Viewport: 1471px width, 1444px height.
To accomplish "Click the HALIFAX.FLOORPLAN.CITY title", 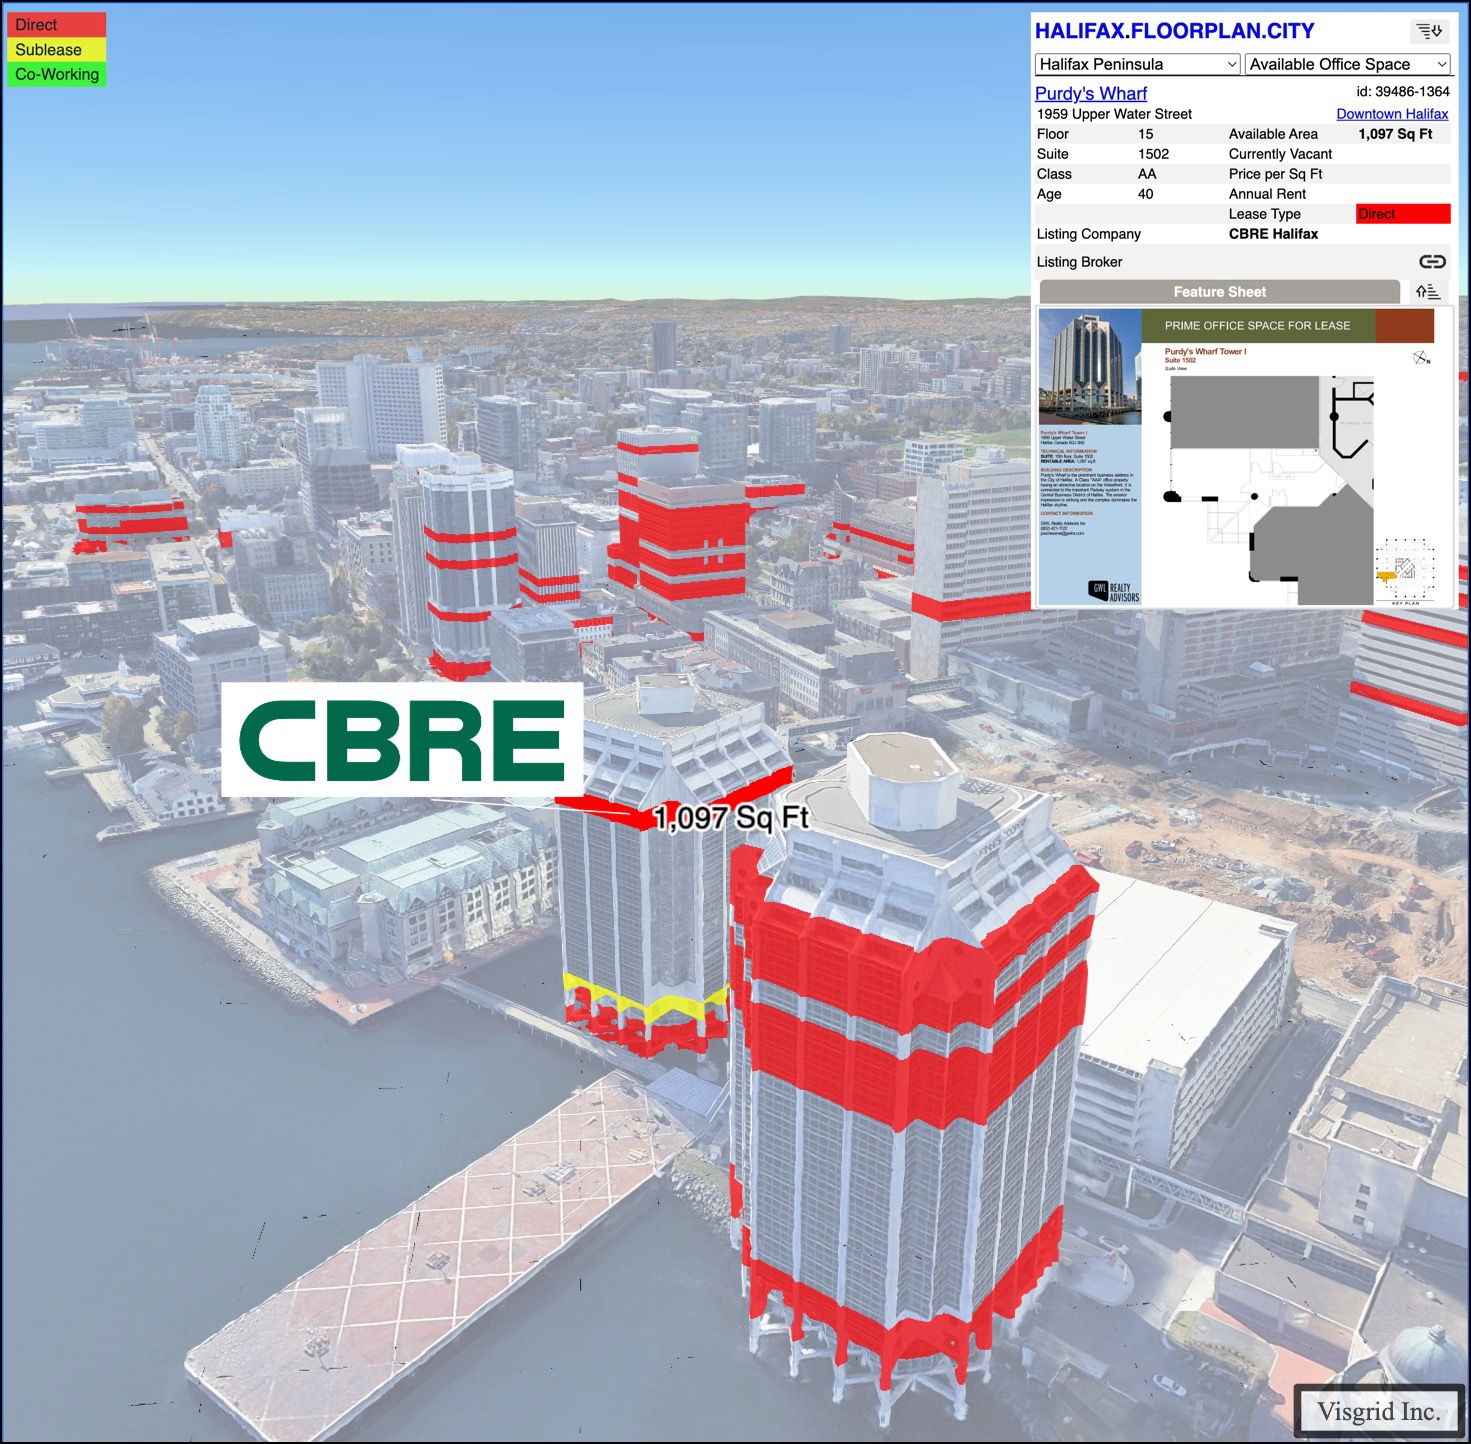I will click(x=1174, y=31).
